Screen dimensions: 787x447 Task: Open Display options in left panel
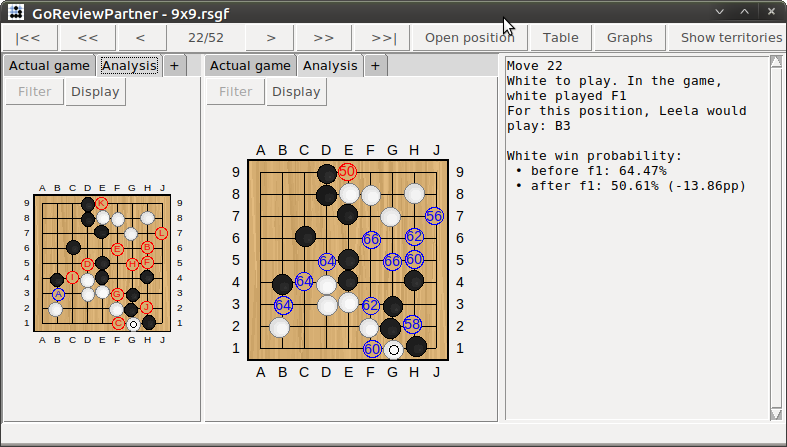(95, 92)
